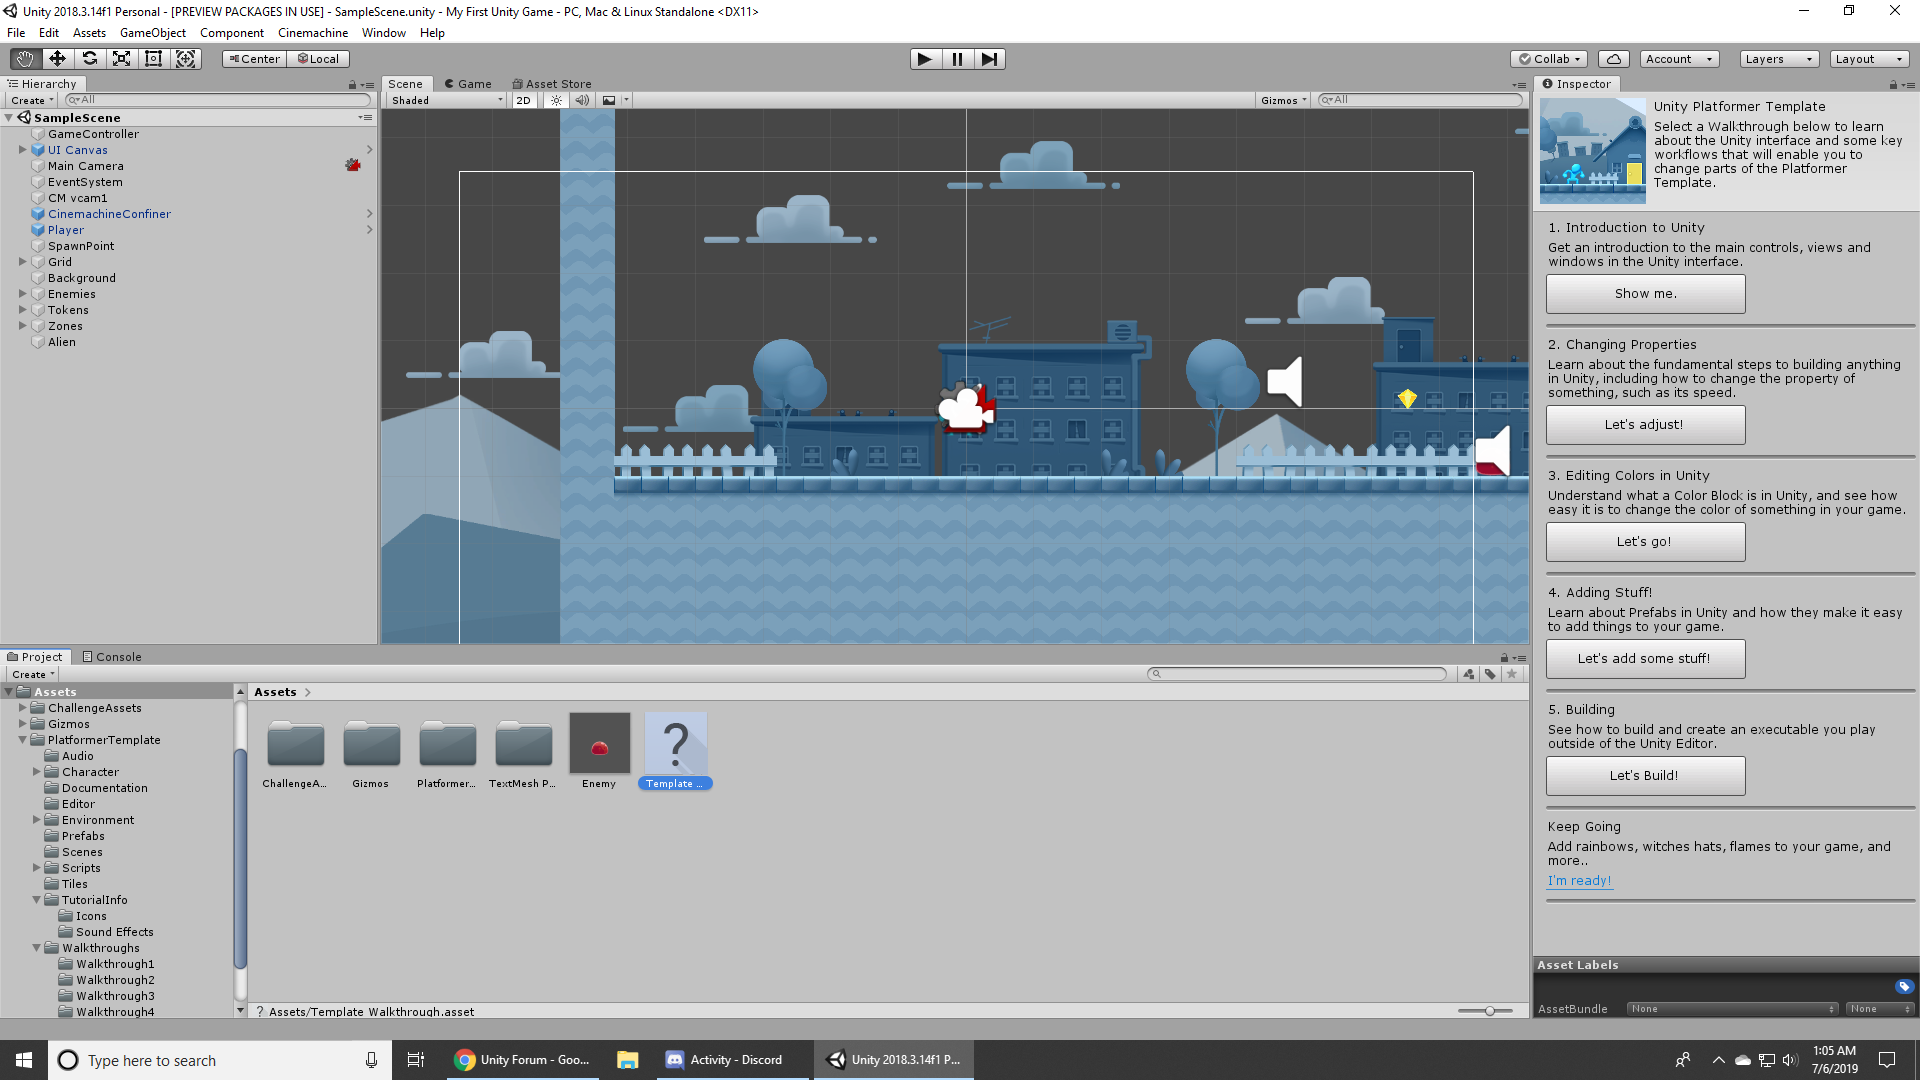This screenshot has width=1920, height=1080.
Task: Open the Cinemachine menu
Action: point(312,33)
